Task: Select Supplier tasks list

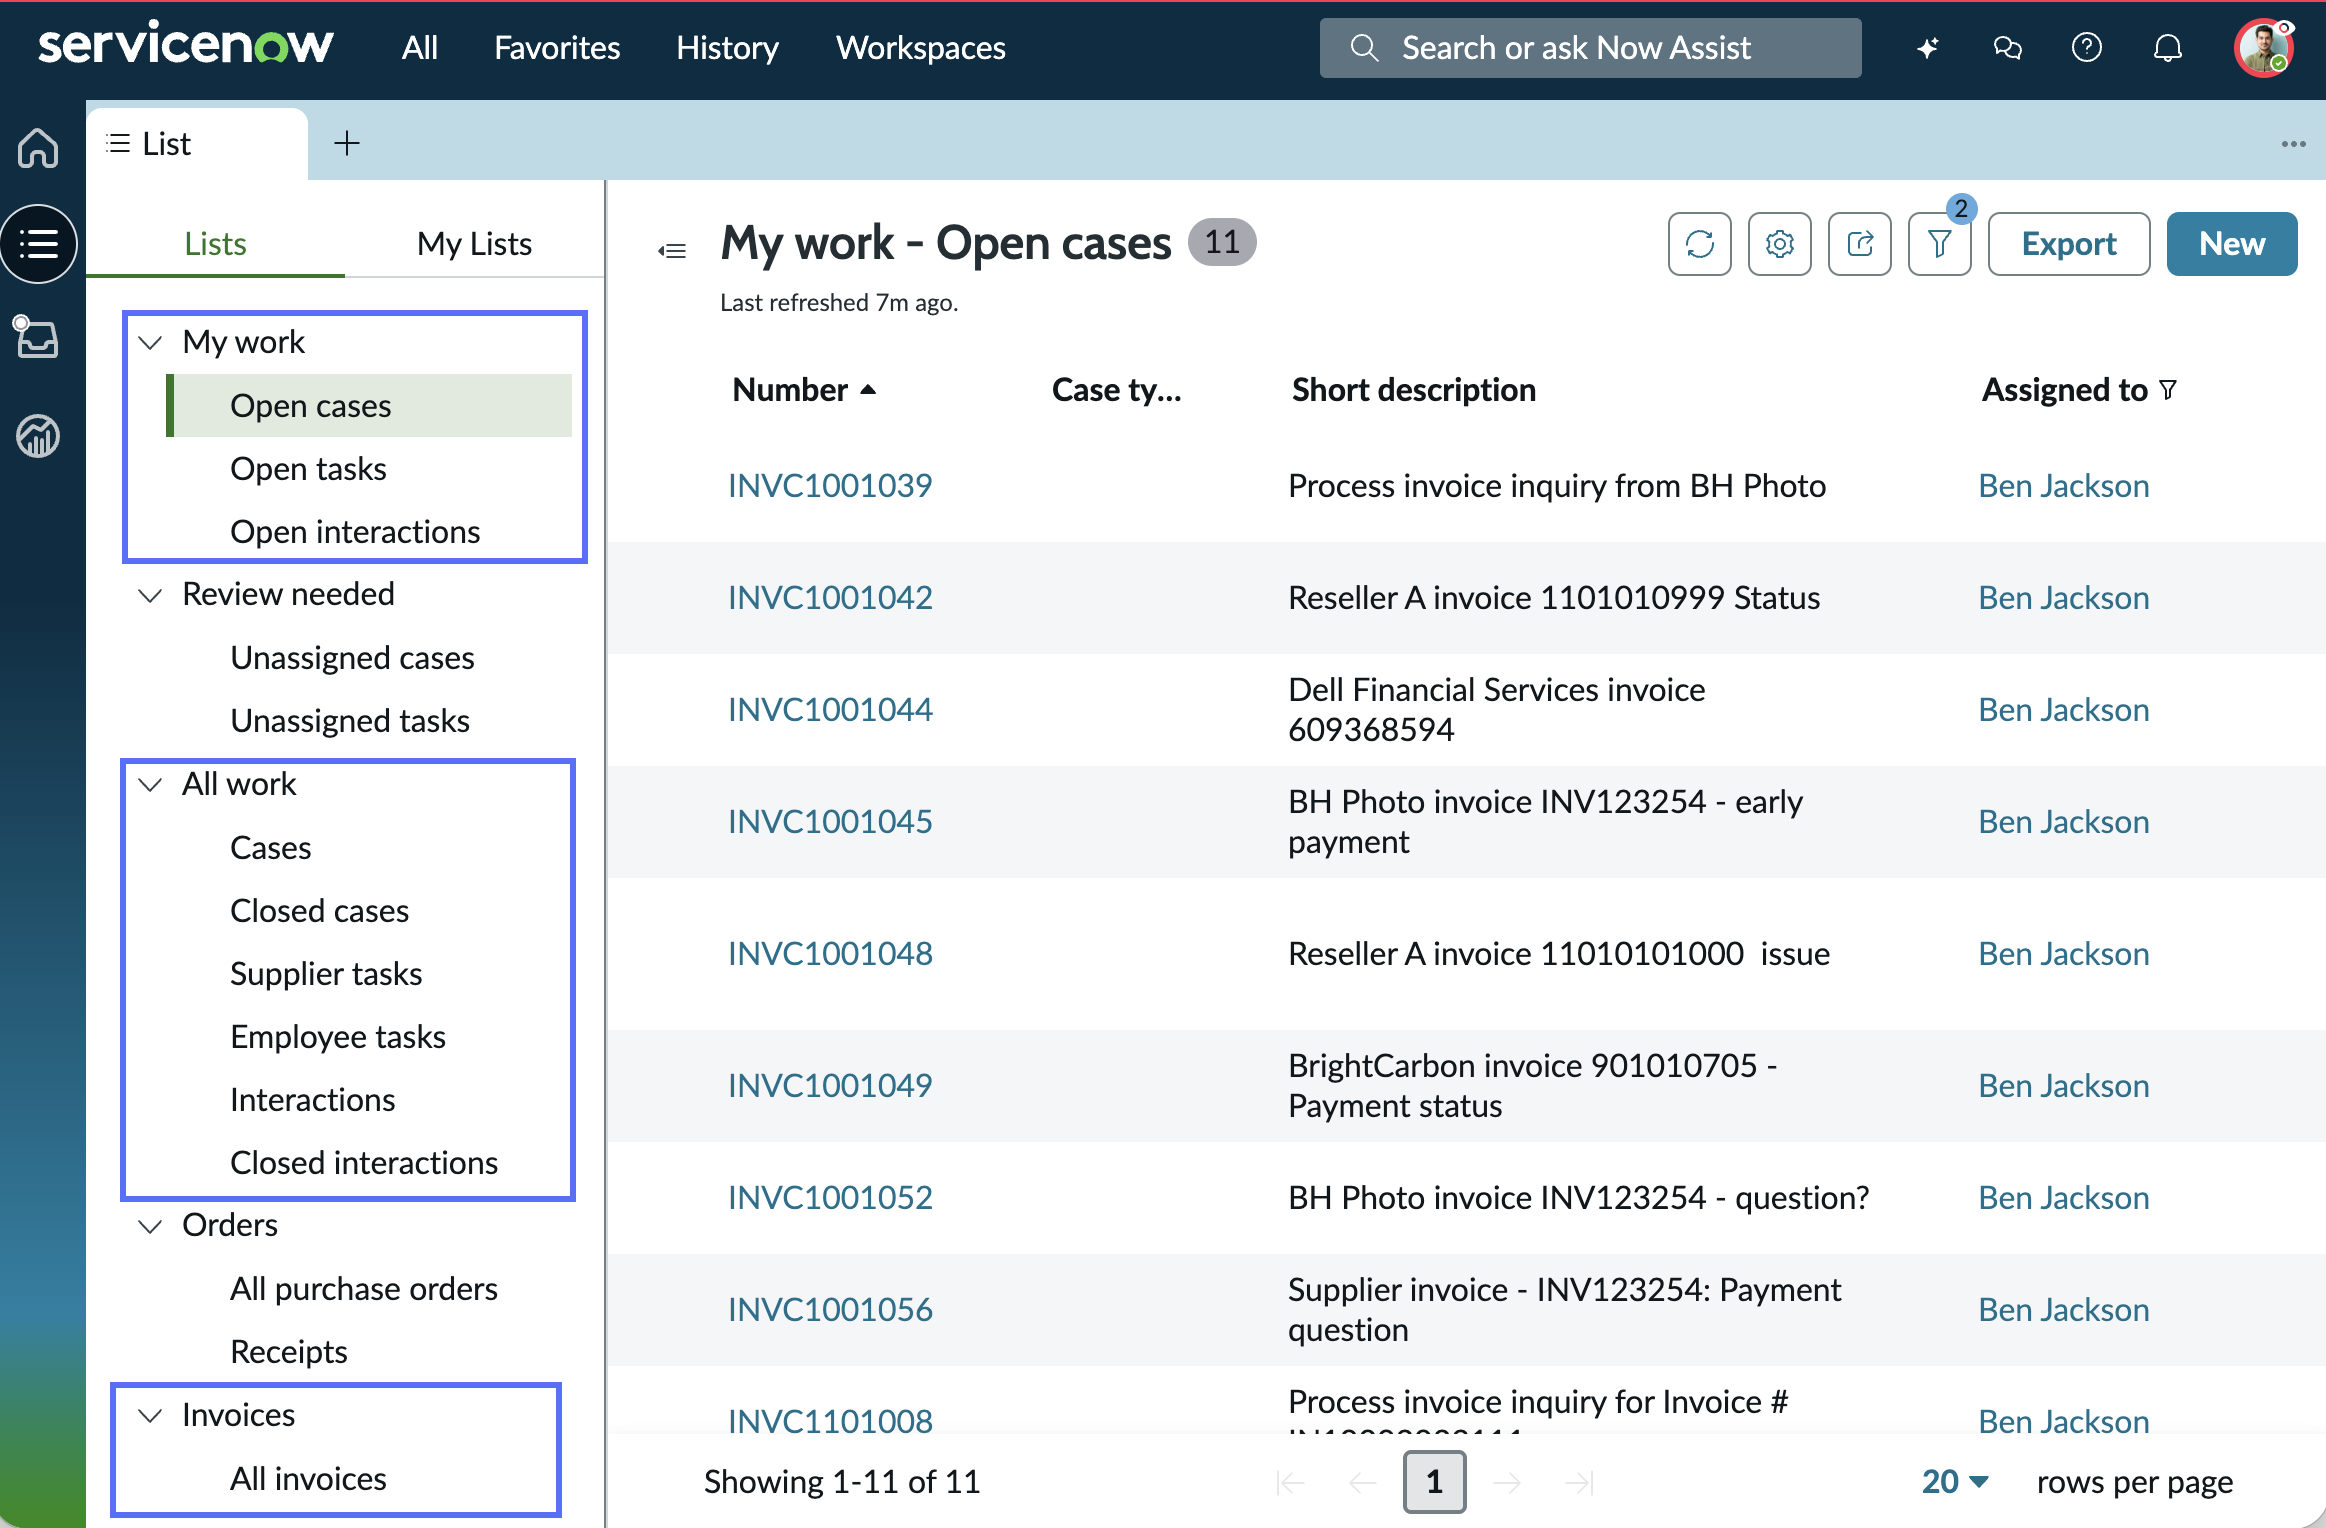Action: coord(326,974)
